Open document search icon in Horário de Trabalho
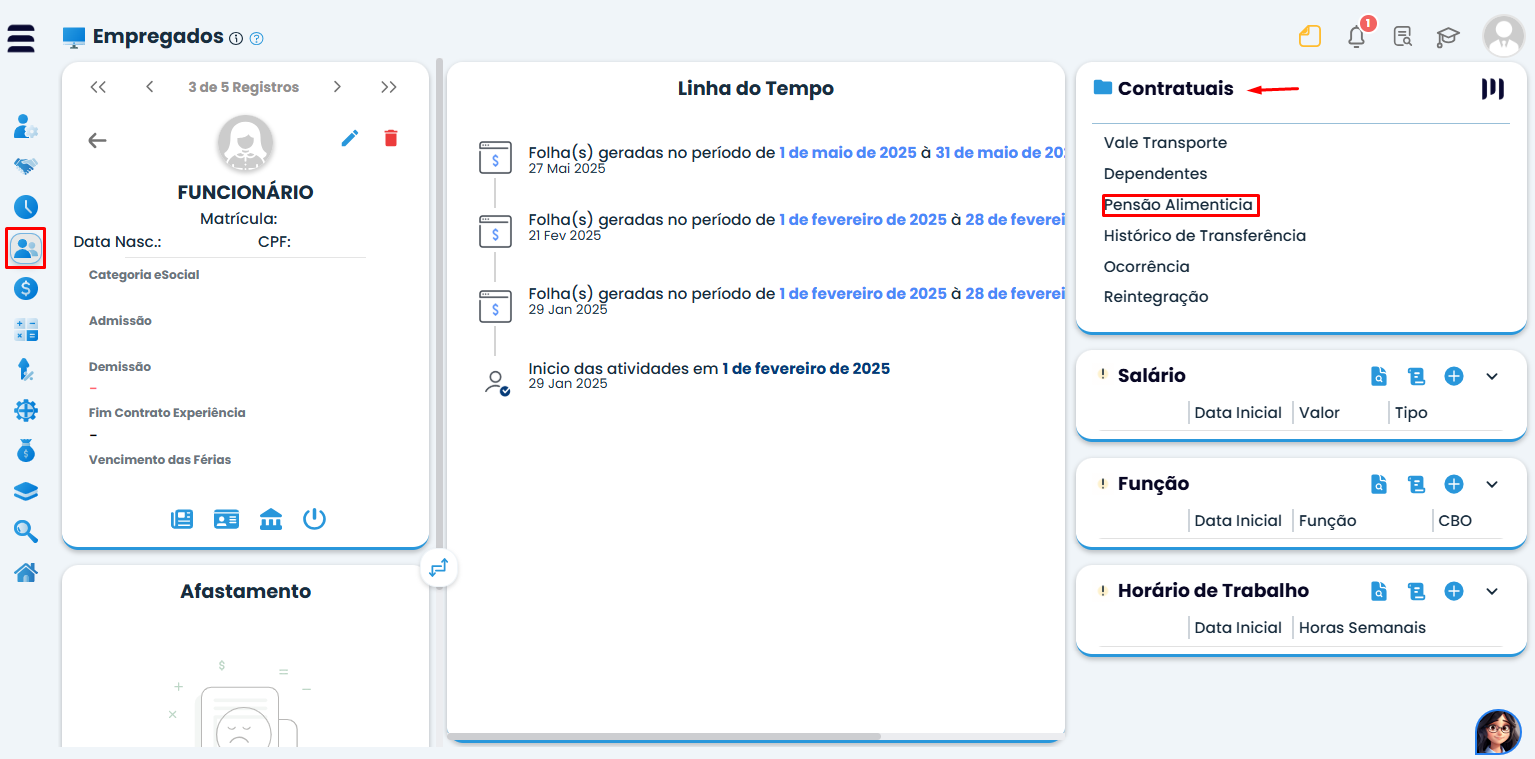Screen dimensions: 1535x759 pos(1379,591)
